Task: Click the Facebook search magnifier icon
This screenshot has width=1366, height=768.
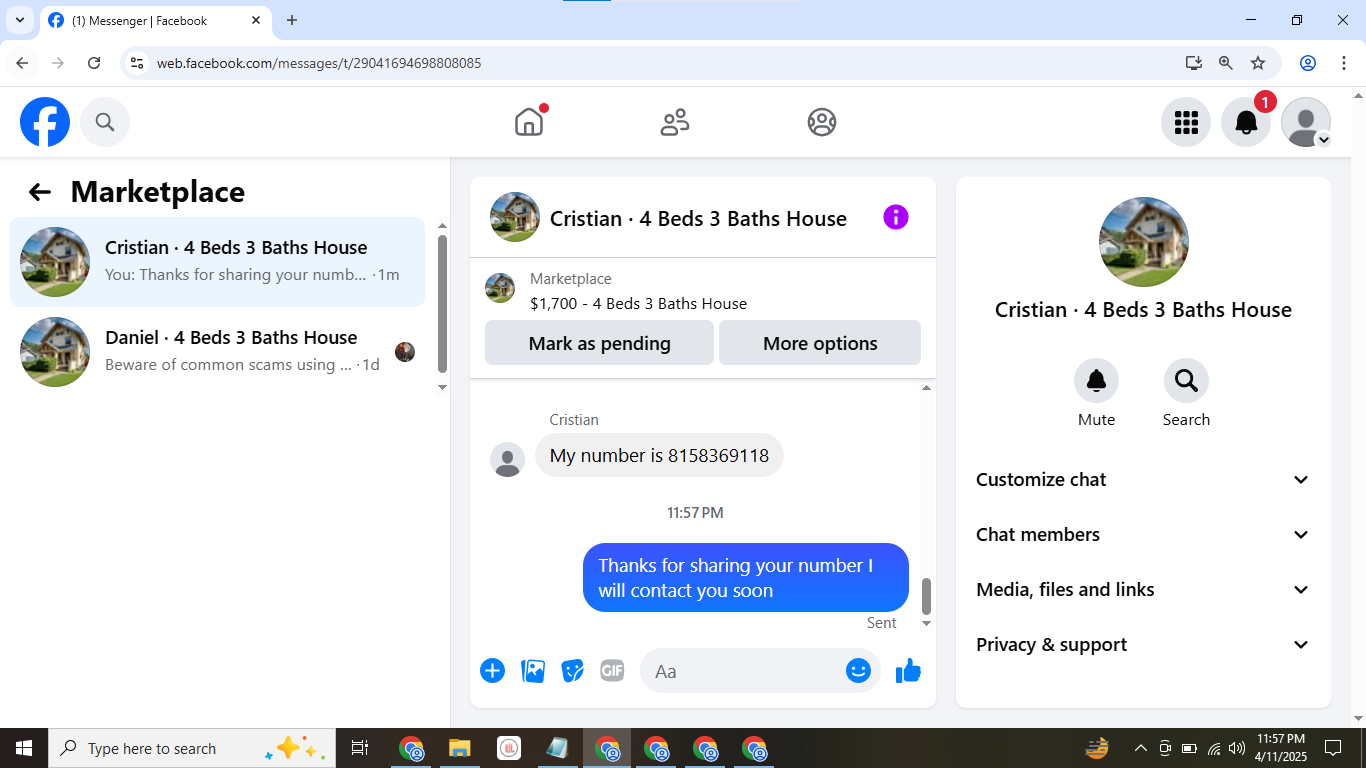Action: click(105, 122)
